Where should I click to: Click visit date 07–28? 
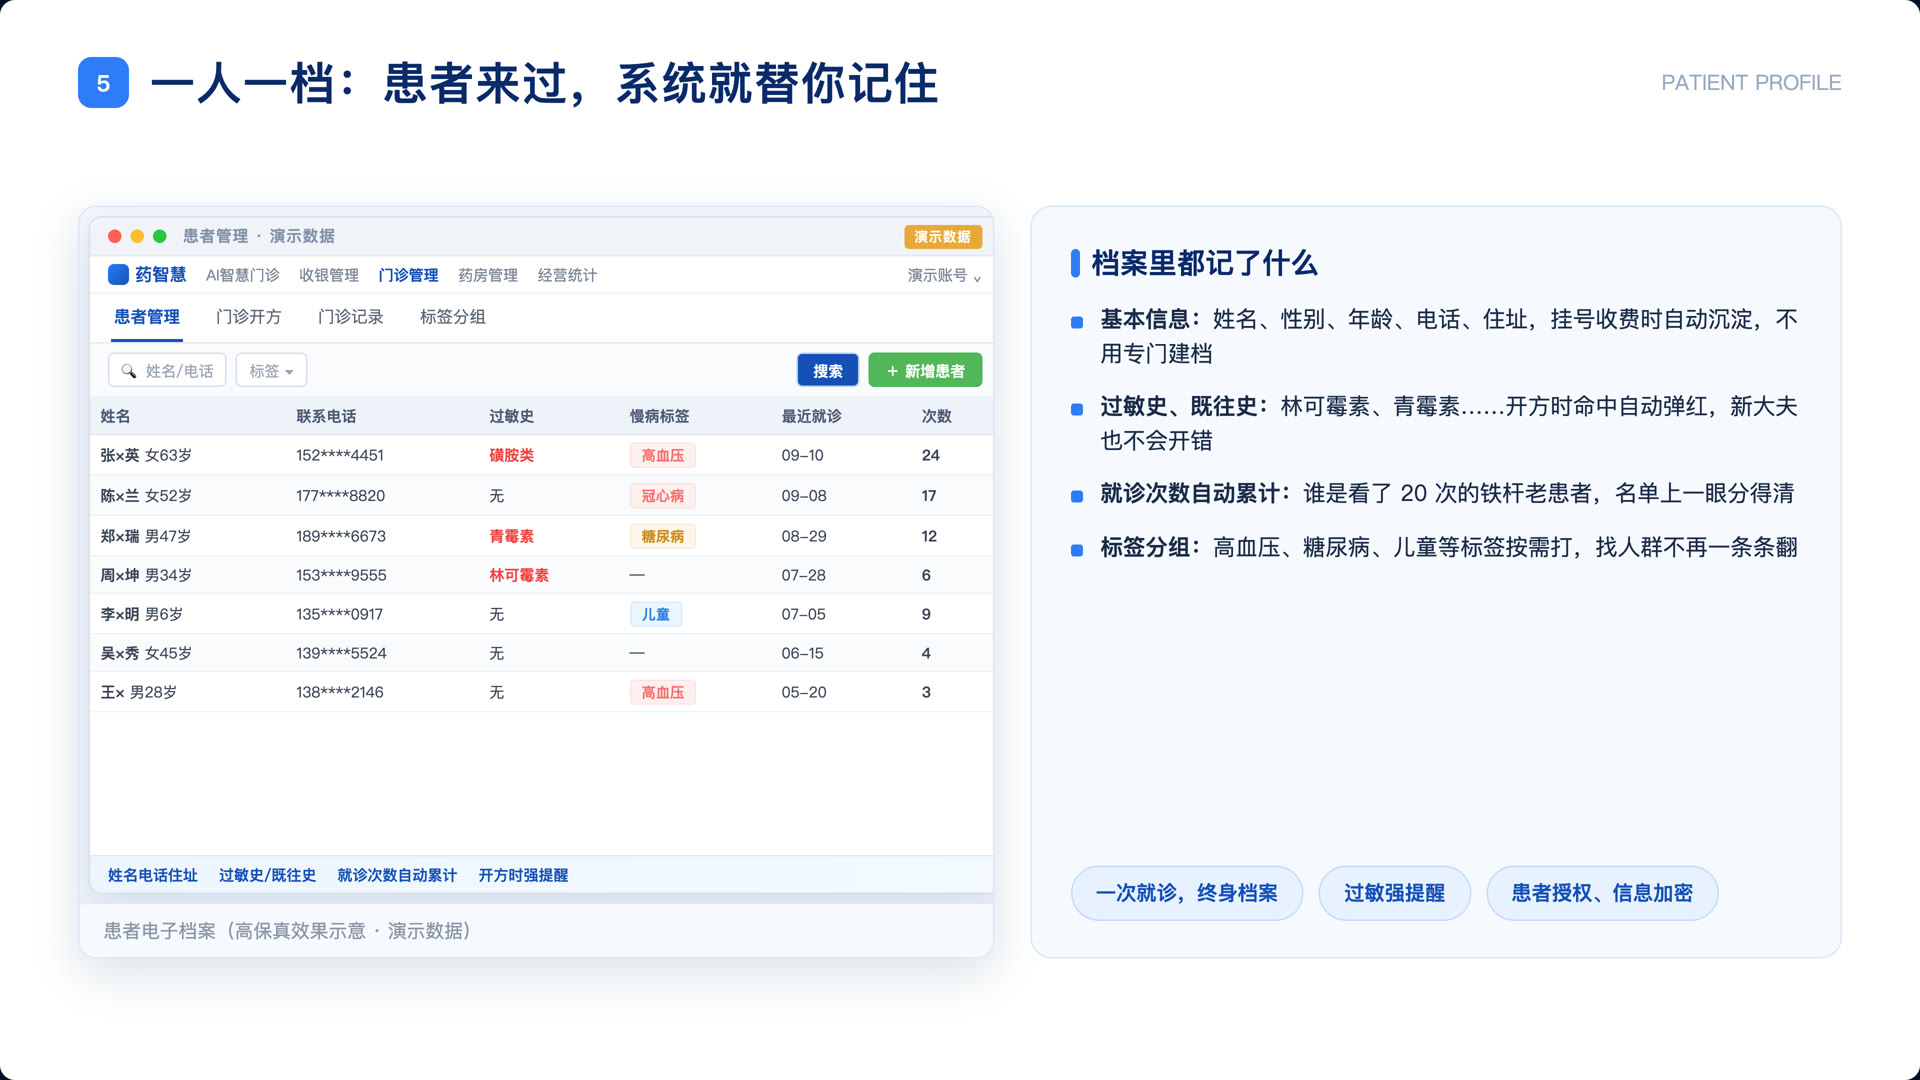[x=803, y=575]
